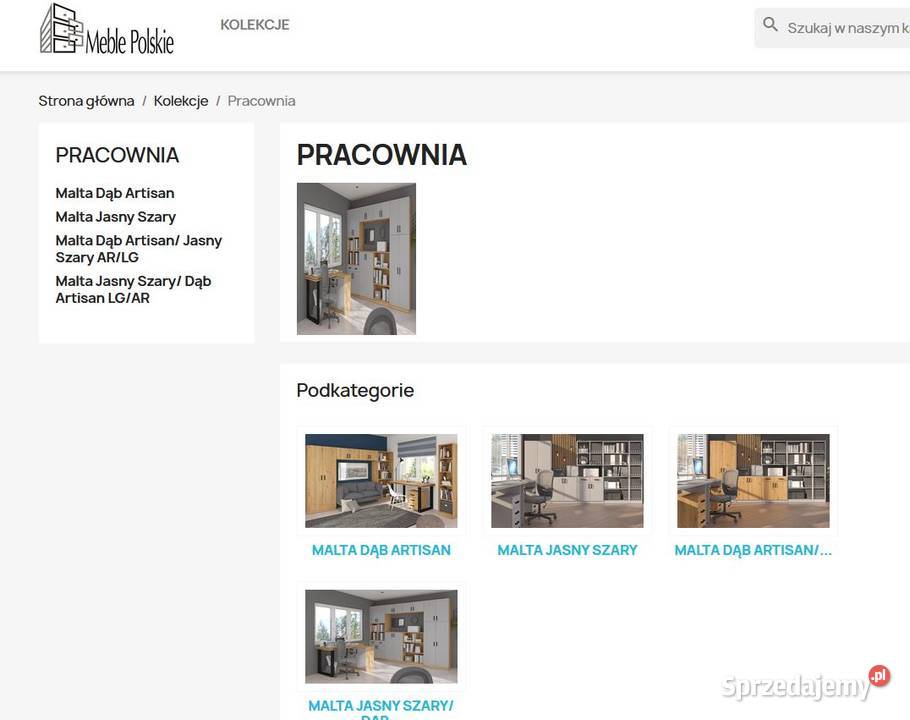Open the KOLEKCJE menu
This screenshot has width=910, height=720.
[x=255, y=24]
